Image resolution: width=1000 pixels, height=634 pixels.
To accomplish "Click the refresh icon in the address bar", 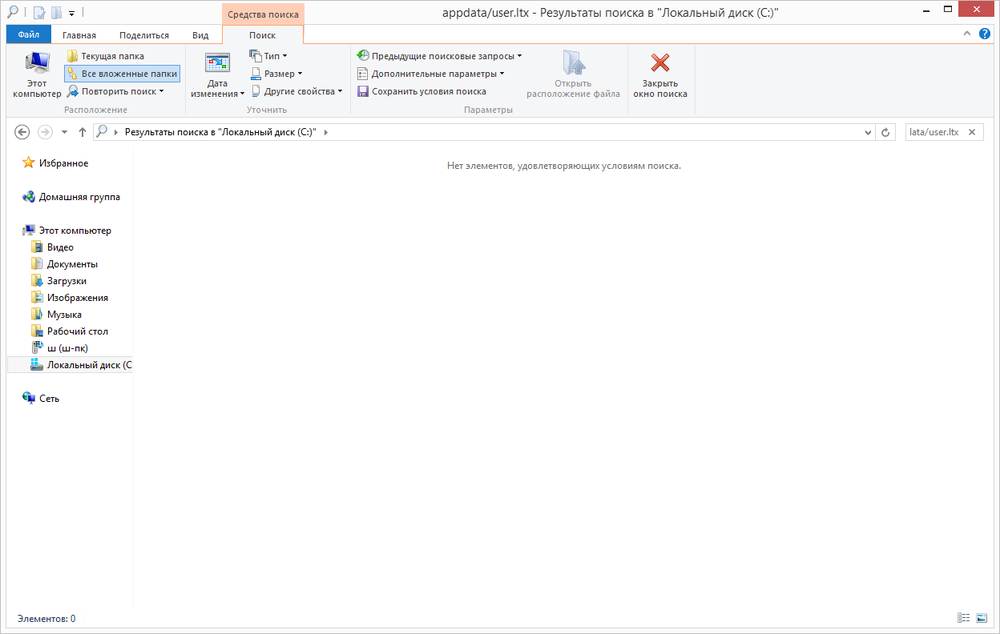I will click(x=884, y=131).
